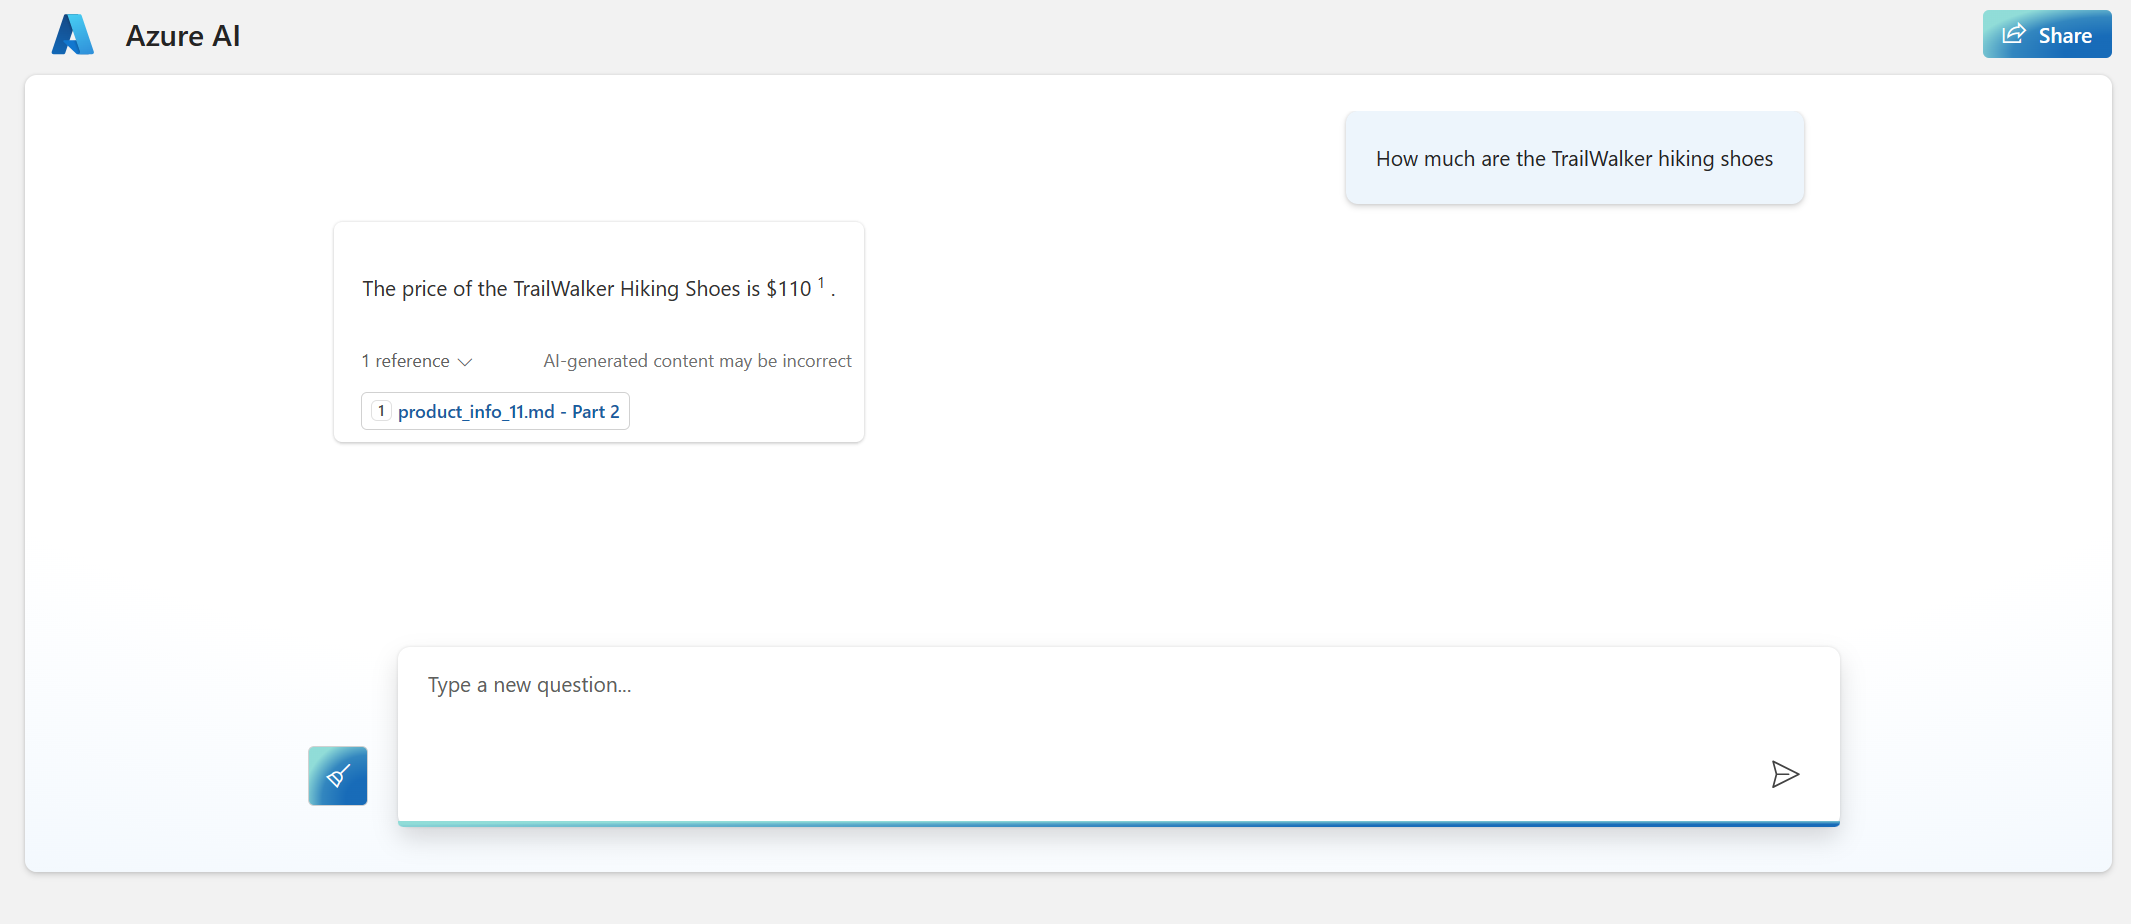
Task: Click the Azure AI logo icon
Action: (73, 35)
